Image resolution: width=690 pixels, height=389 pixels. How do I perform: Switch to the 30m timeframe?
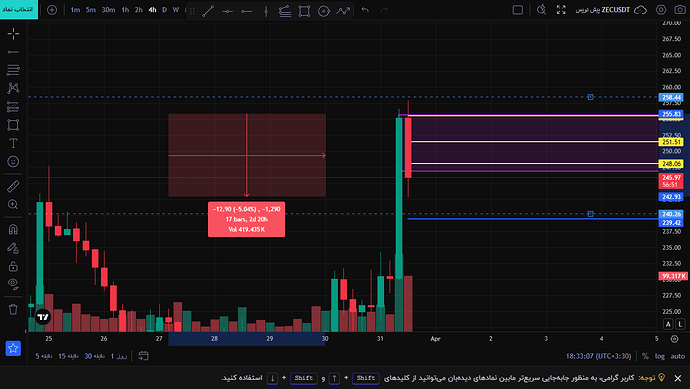click(108, 10)
